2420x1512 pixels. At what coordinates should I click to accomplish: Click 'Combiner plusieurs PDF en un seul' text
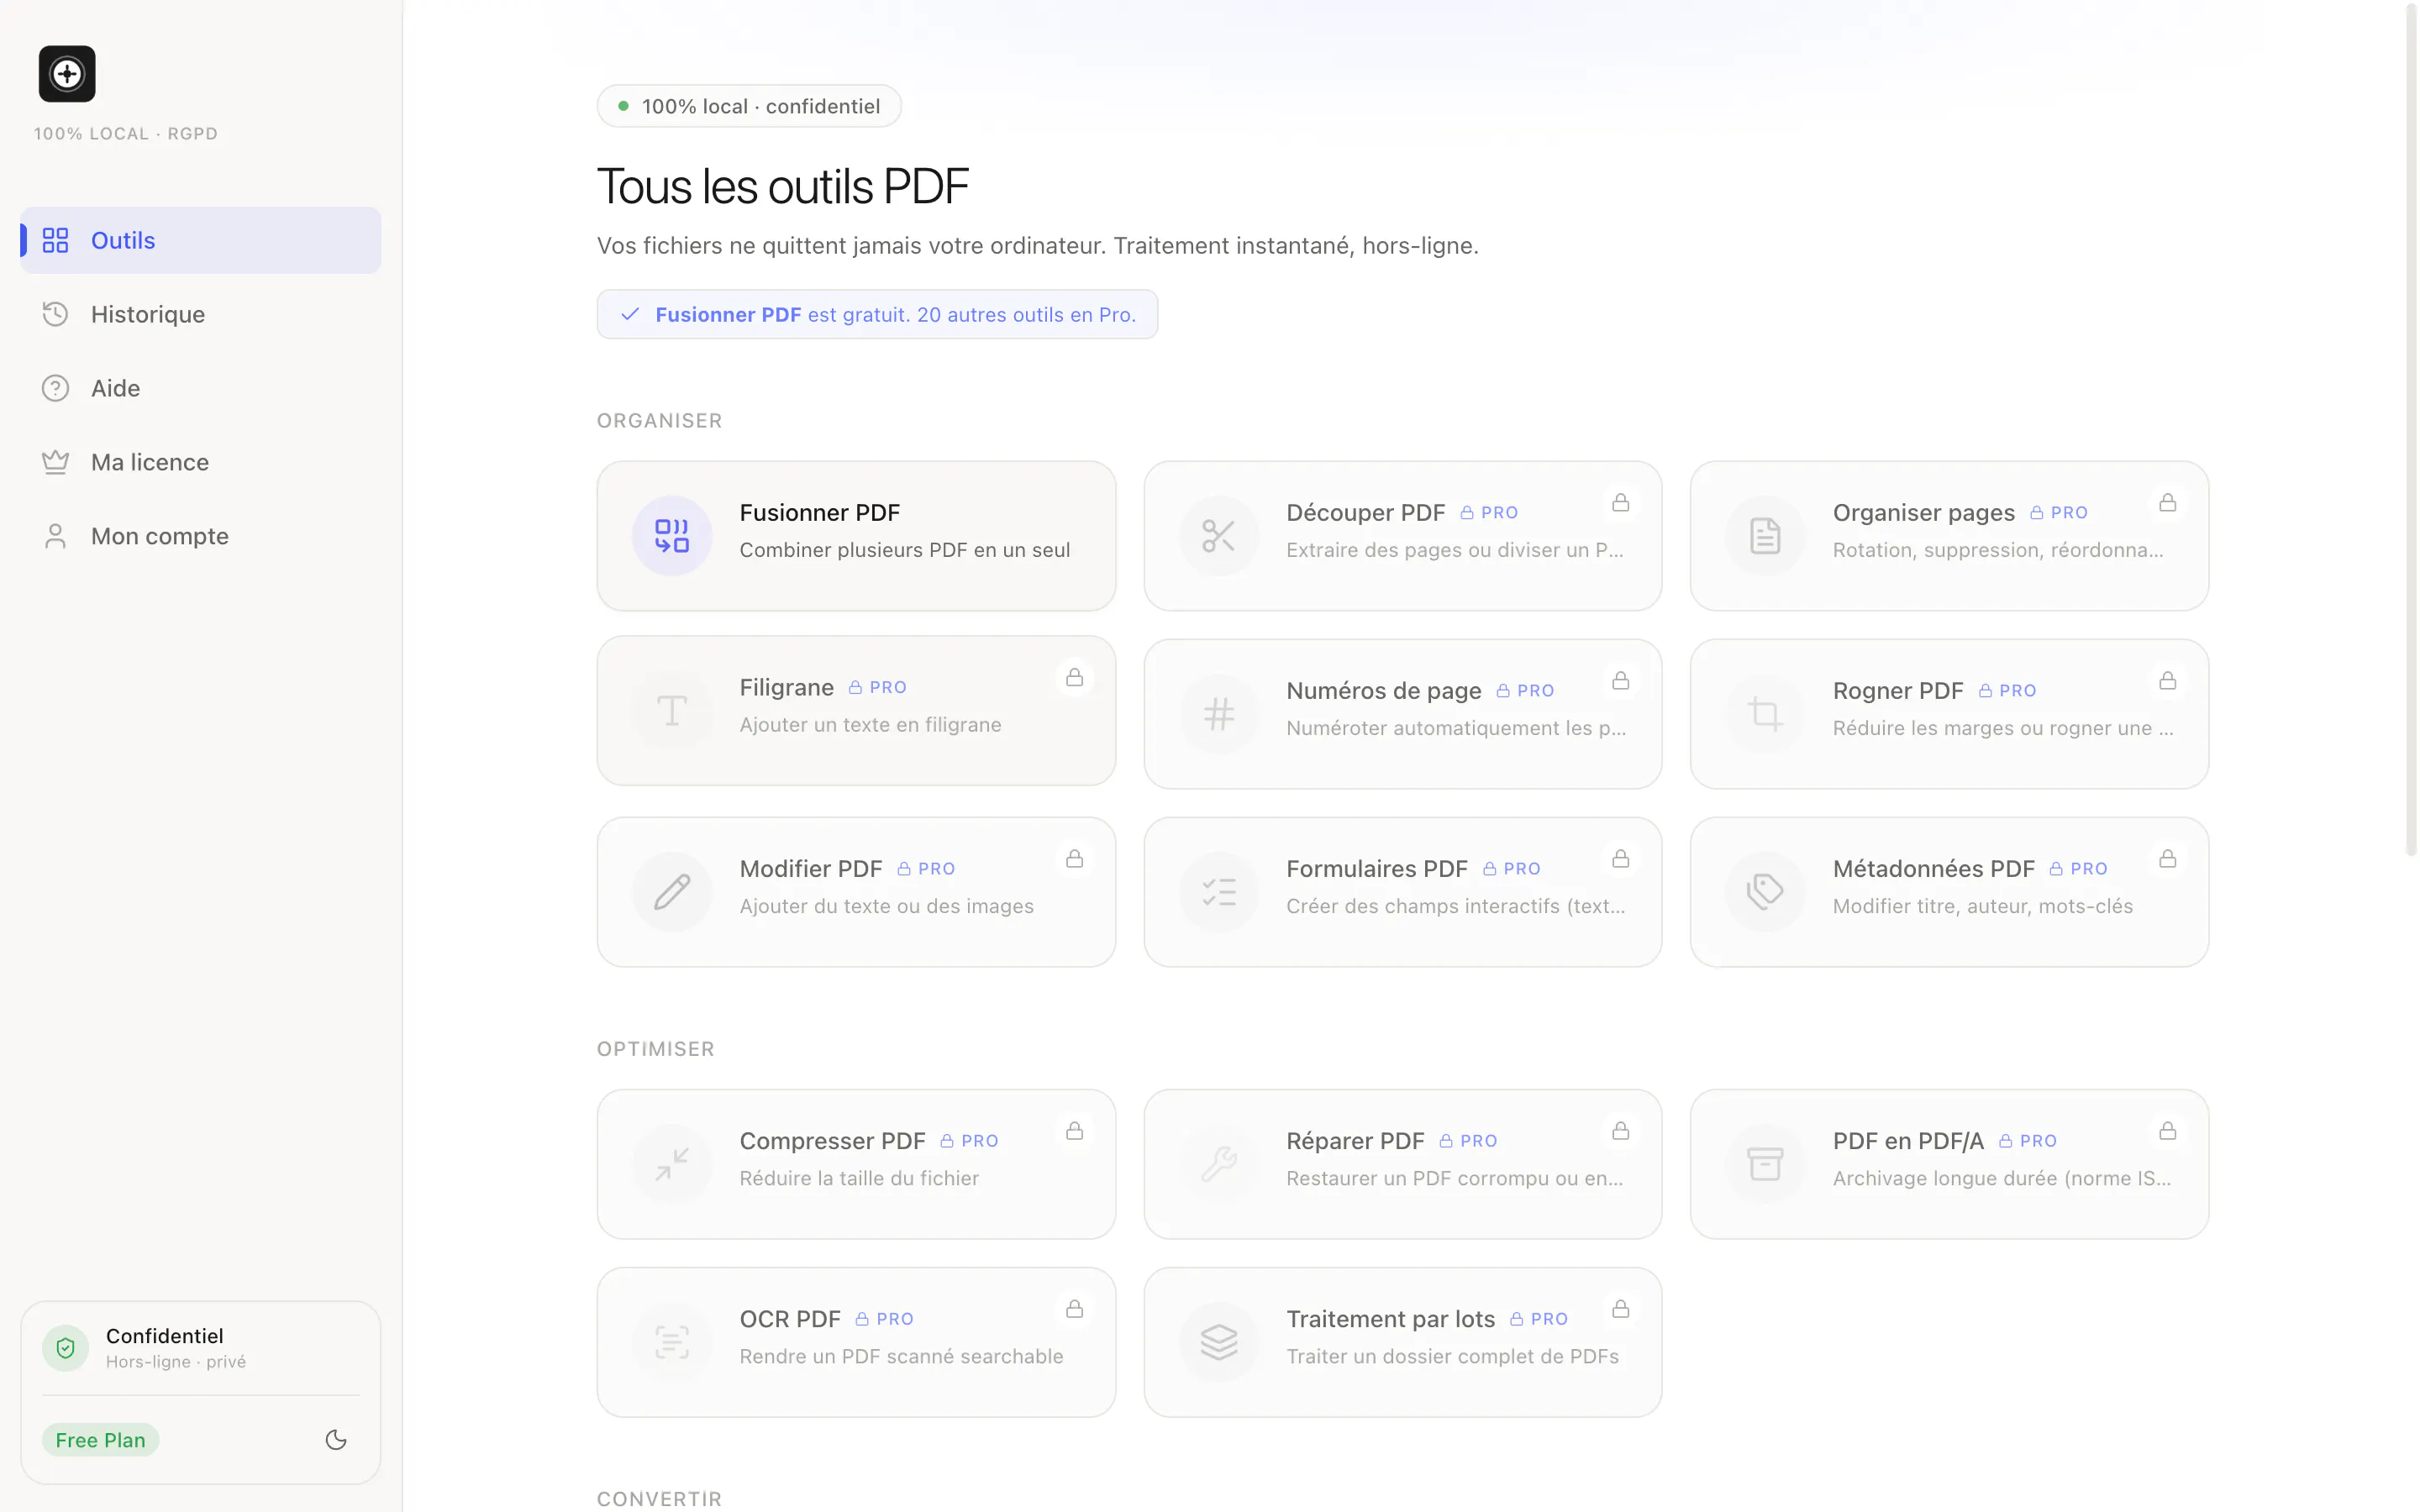[905, 550]
